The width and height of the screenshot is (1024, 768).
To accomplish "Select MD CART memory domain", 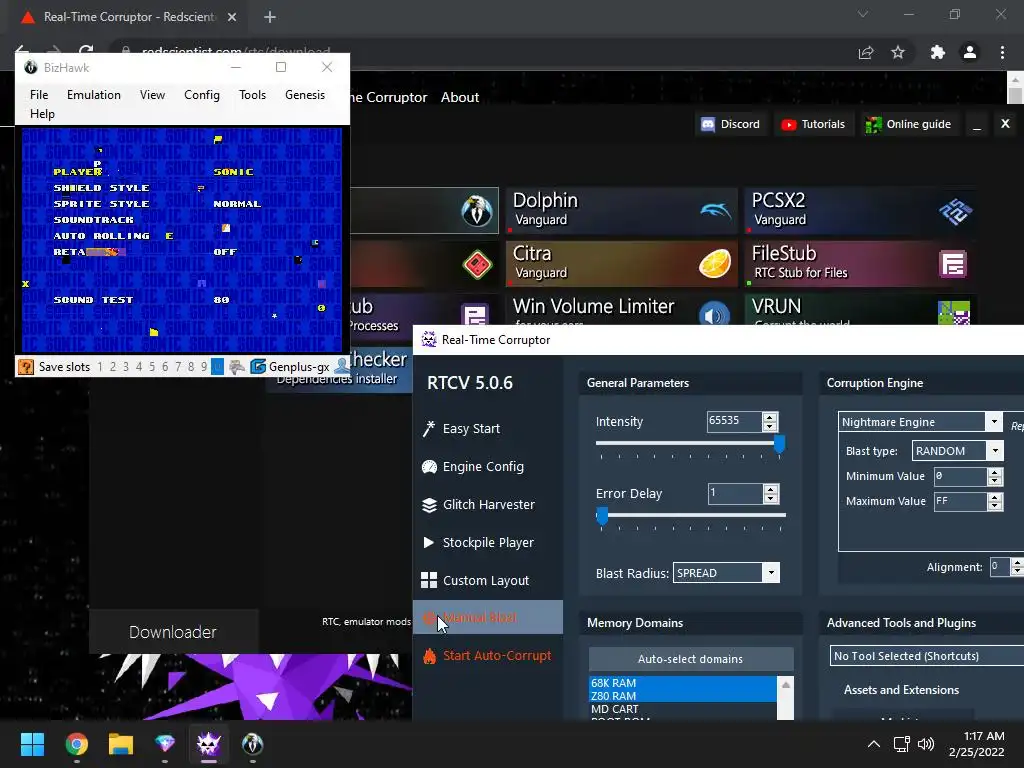I will [682, 709].
